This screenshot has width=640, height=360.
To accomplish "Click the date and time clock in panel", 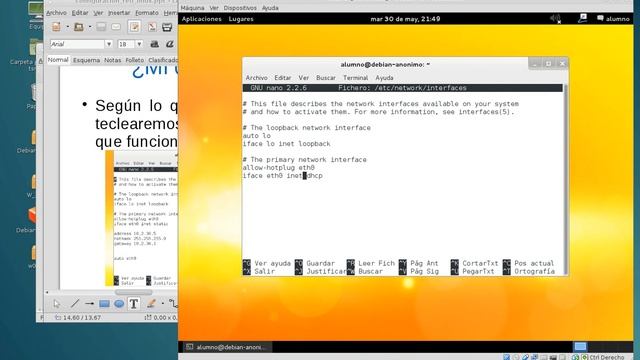I will point(405,19).
